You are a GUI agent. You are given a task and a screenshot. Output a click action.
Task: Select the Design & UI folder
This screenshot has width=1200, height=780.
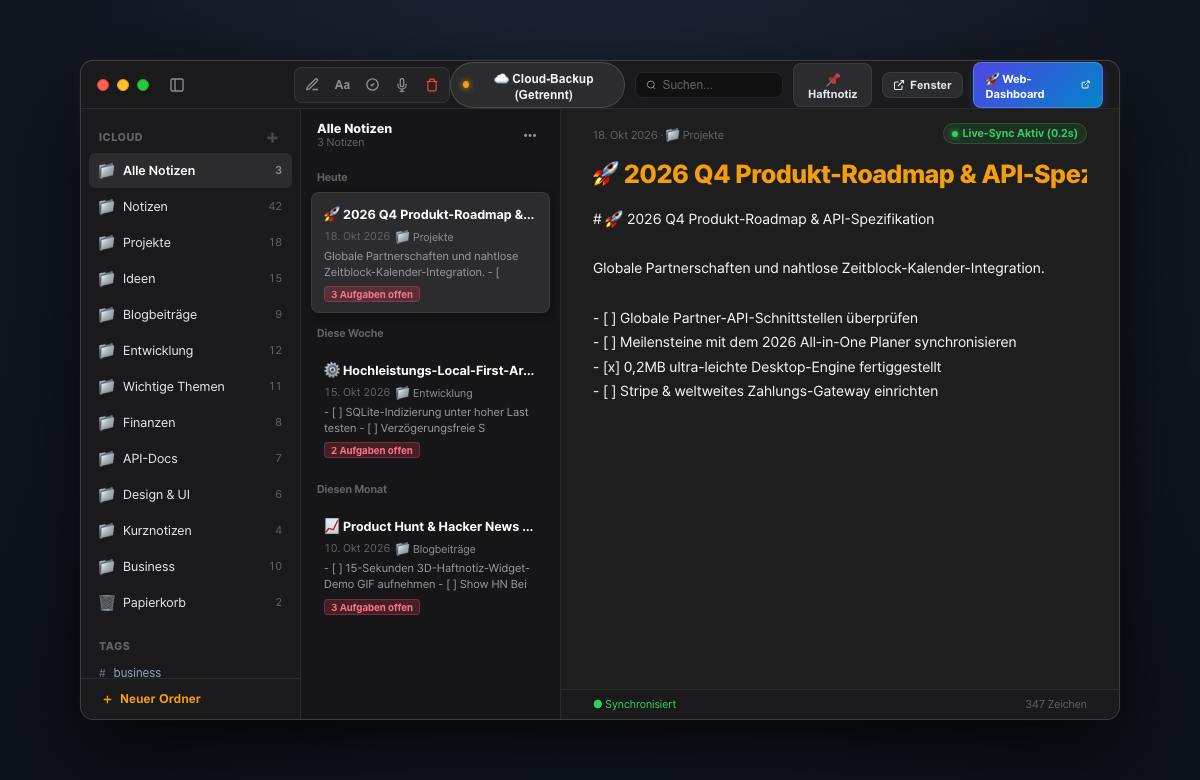click(190, 494)
